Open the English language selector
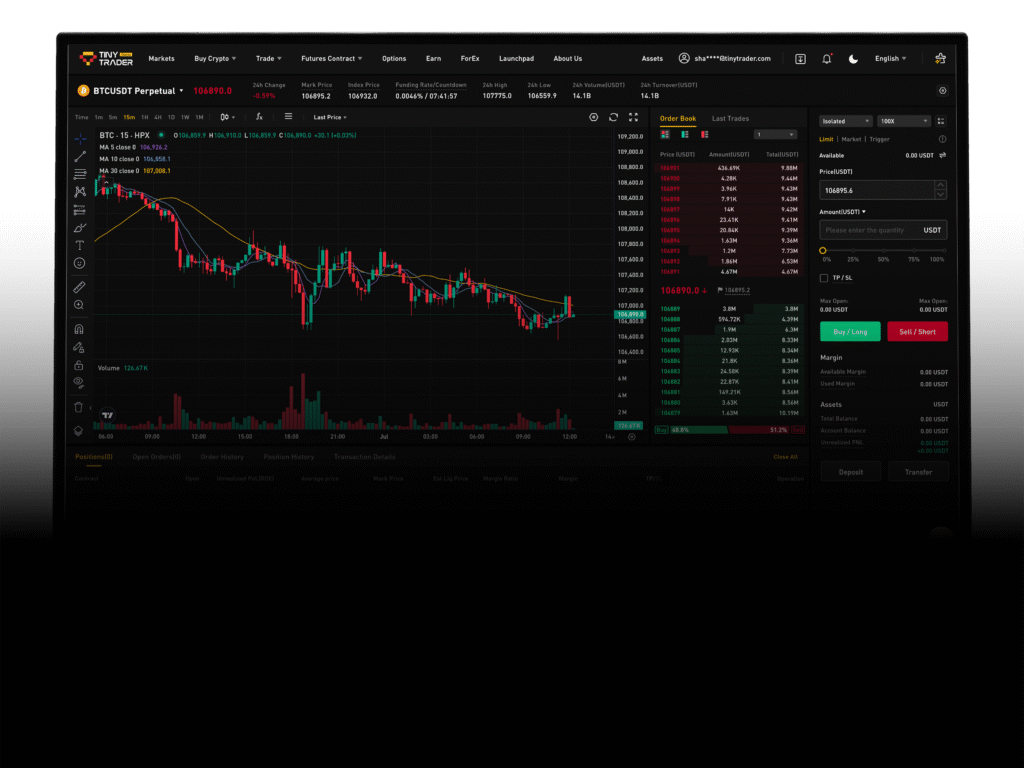Screen dimensions: 1024x768 890,59
